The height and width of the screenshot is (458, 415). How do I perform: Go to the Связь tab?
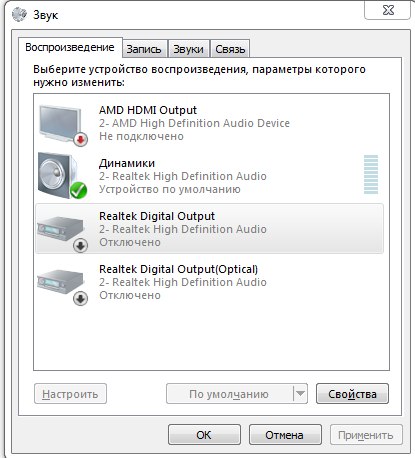pos(230,49)
